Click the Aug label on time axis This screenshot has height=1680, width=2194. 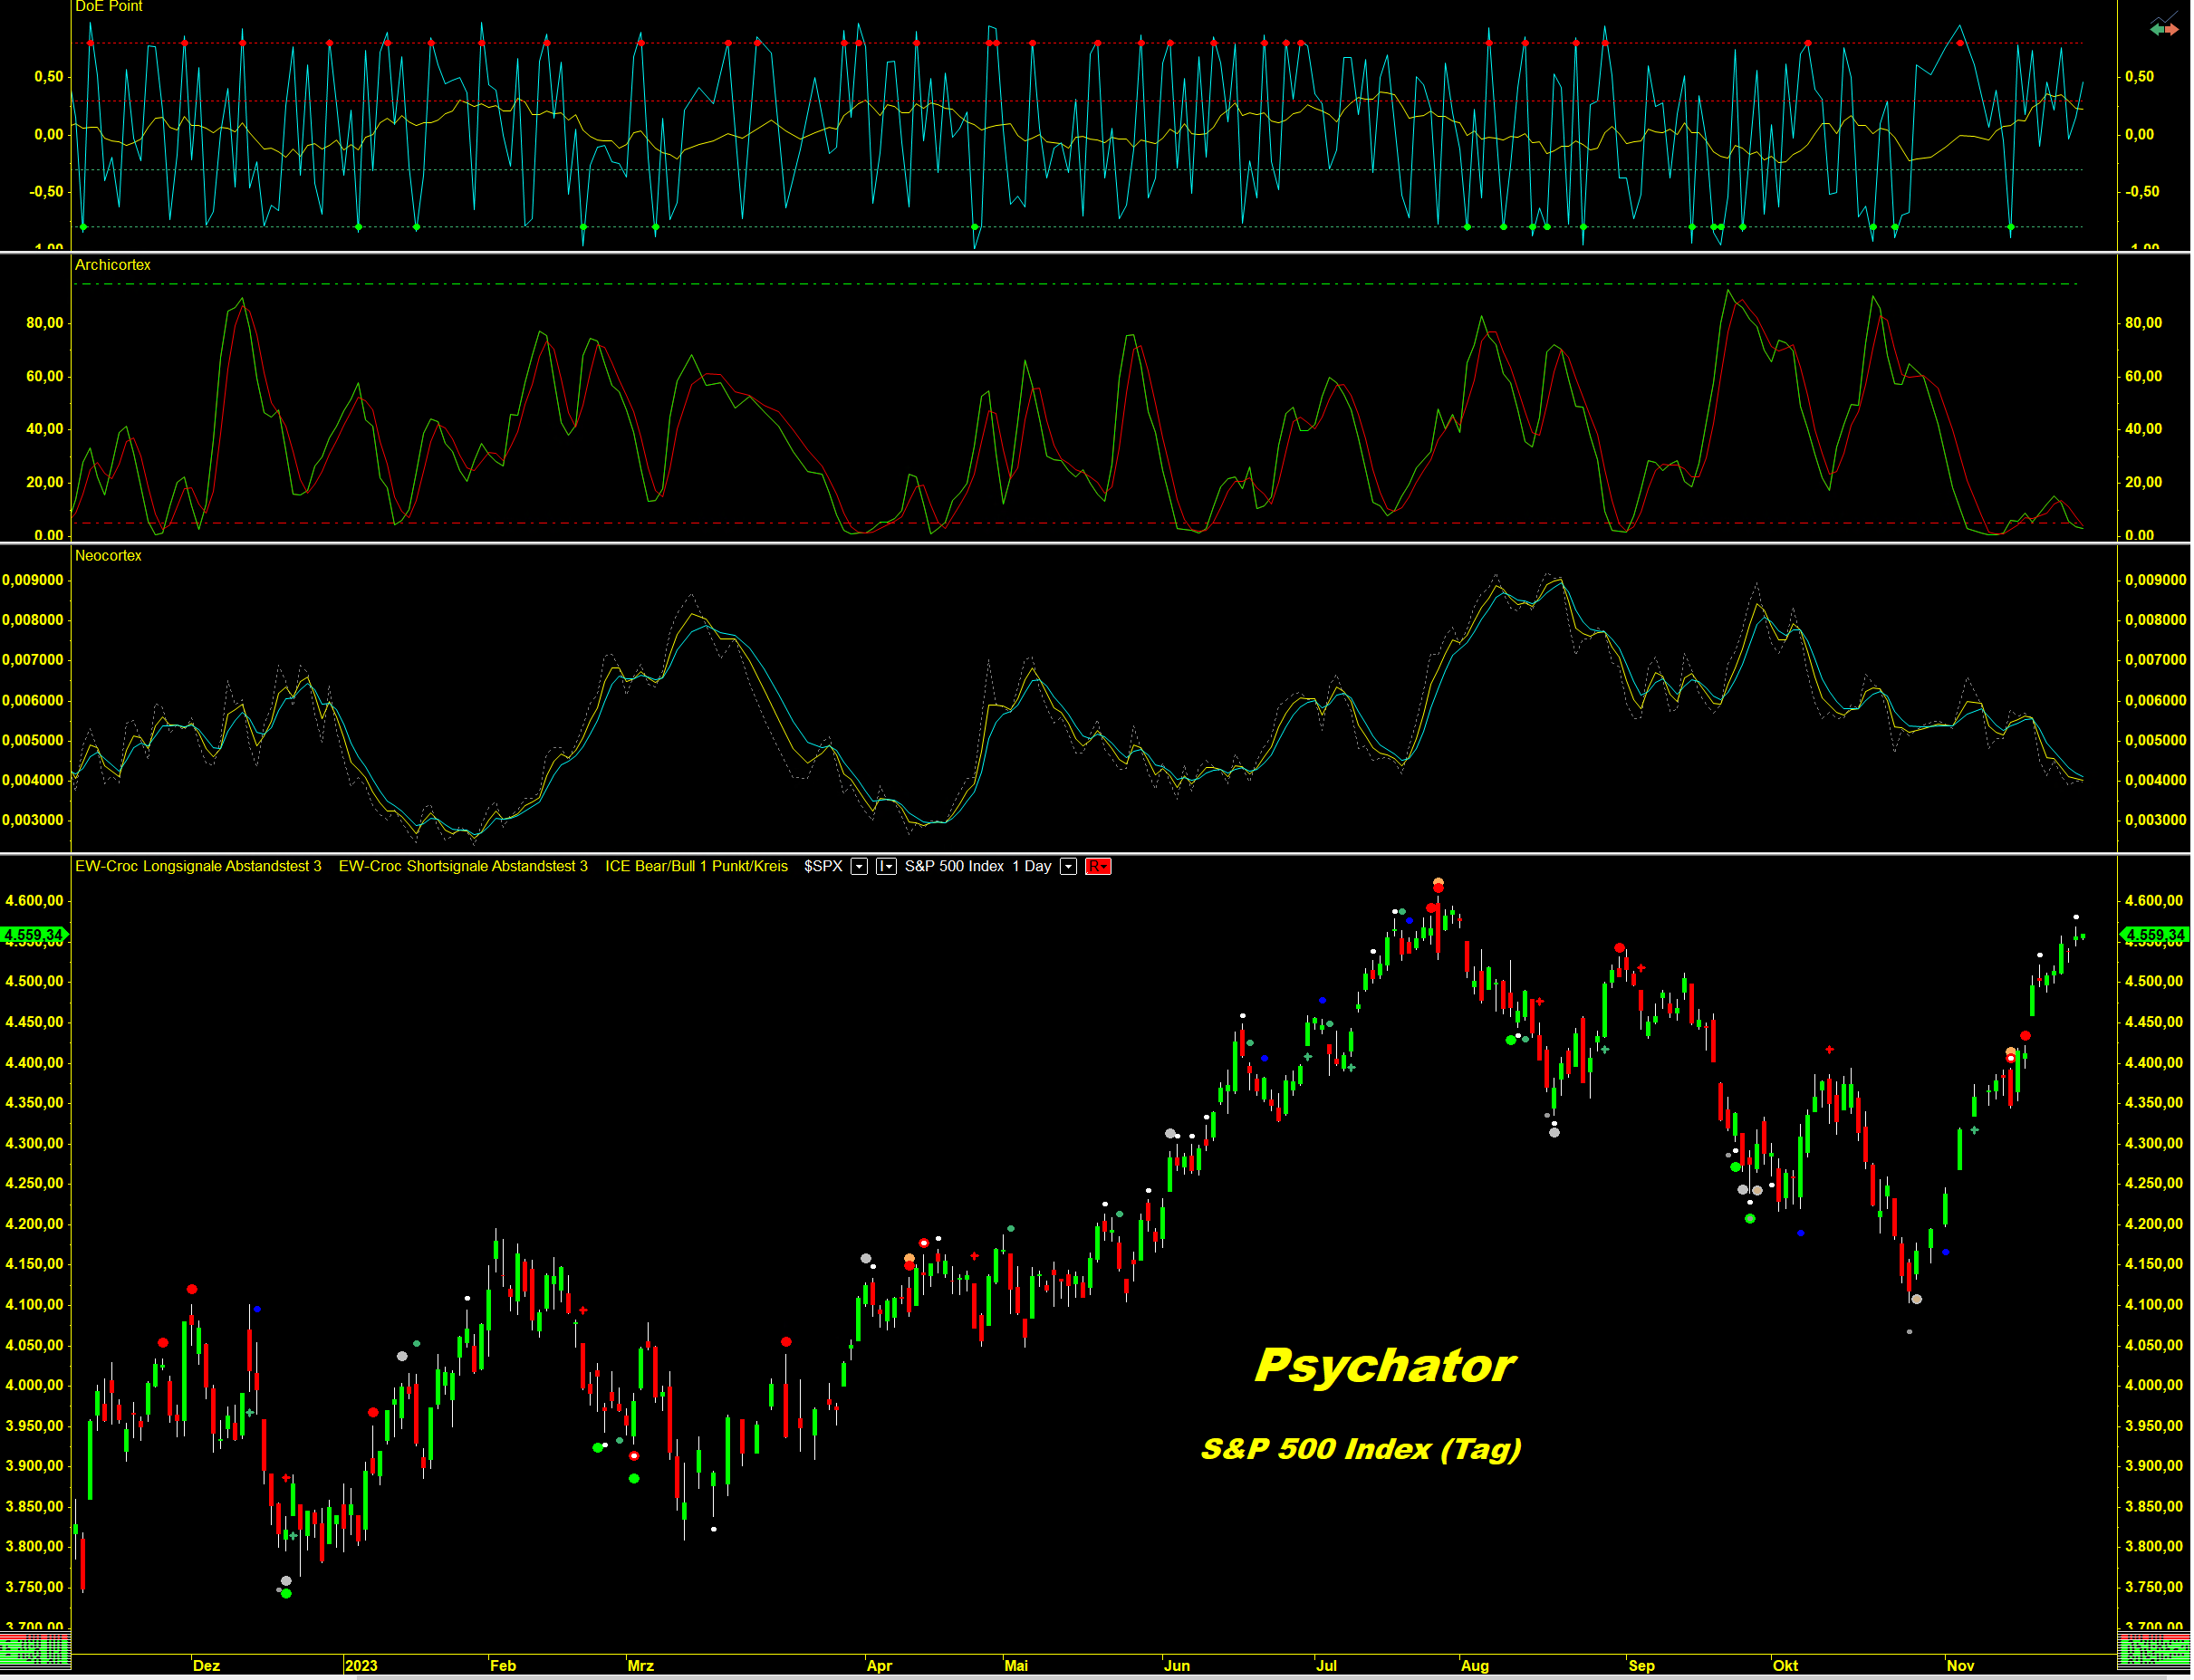[x=1475, y=1666]
